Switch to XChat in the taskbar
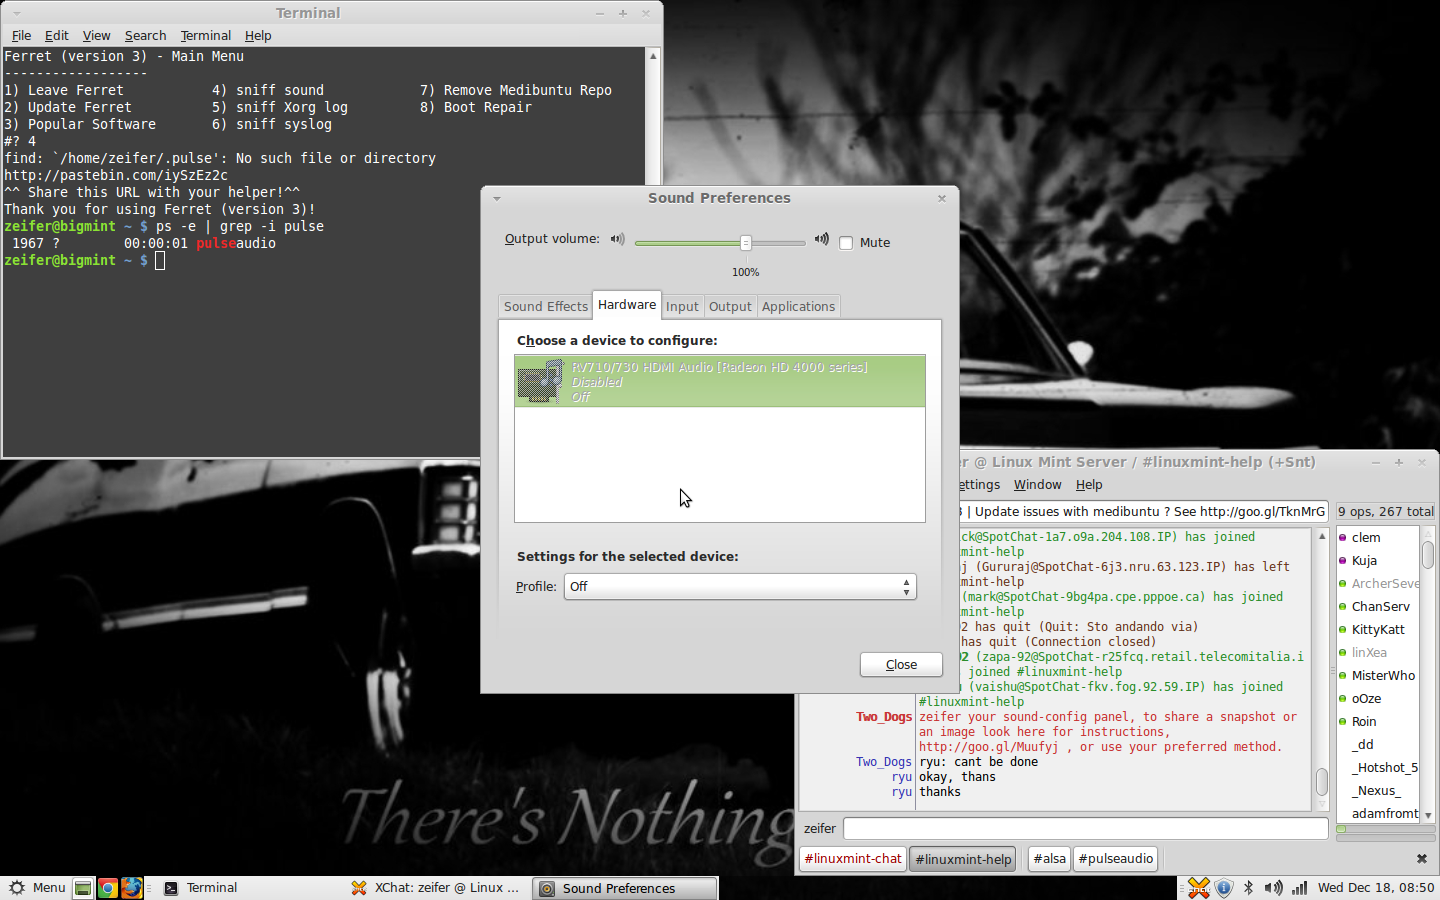The height and width of the screenshot is (900, 1440). click(x=435, y=887)
